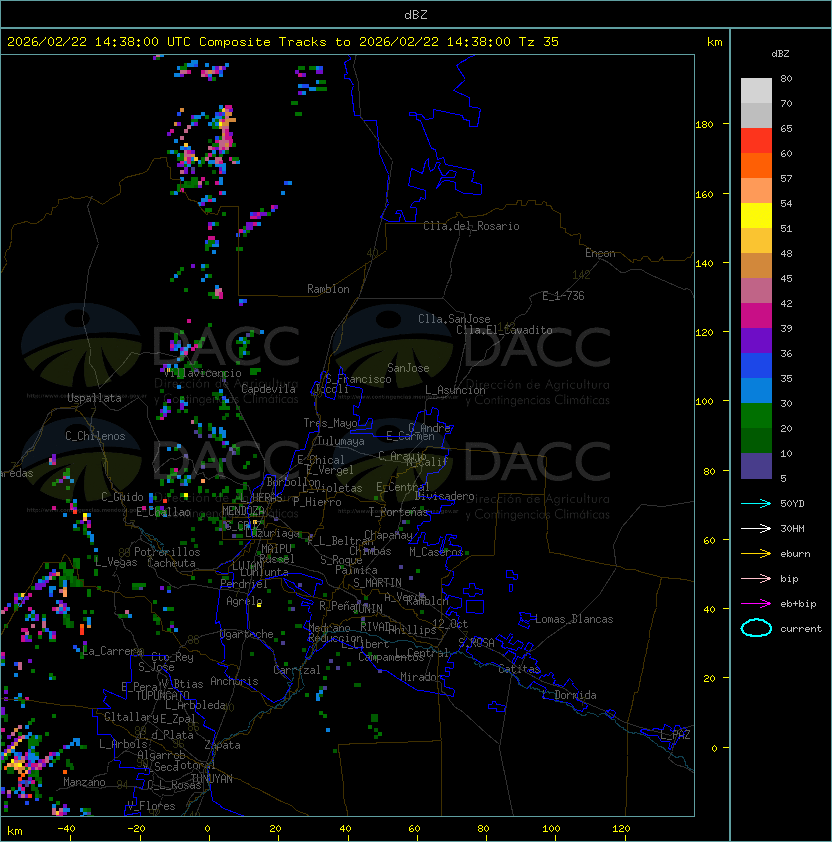
Task: Pick the bright green swatch in dBZ scale
Action: (756, 415)
